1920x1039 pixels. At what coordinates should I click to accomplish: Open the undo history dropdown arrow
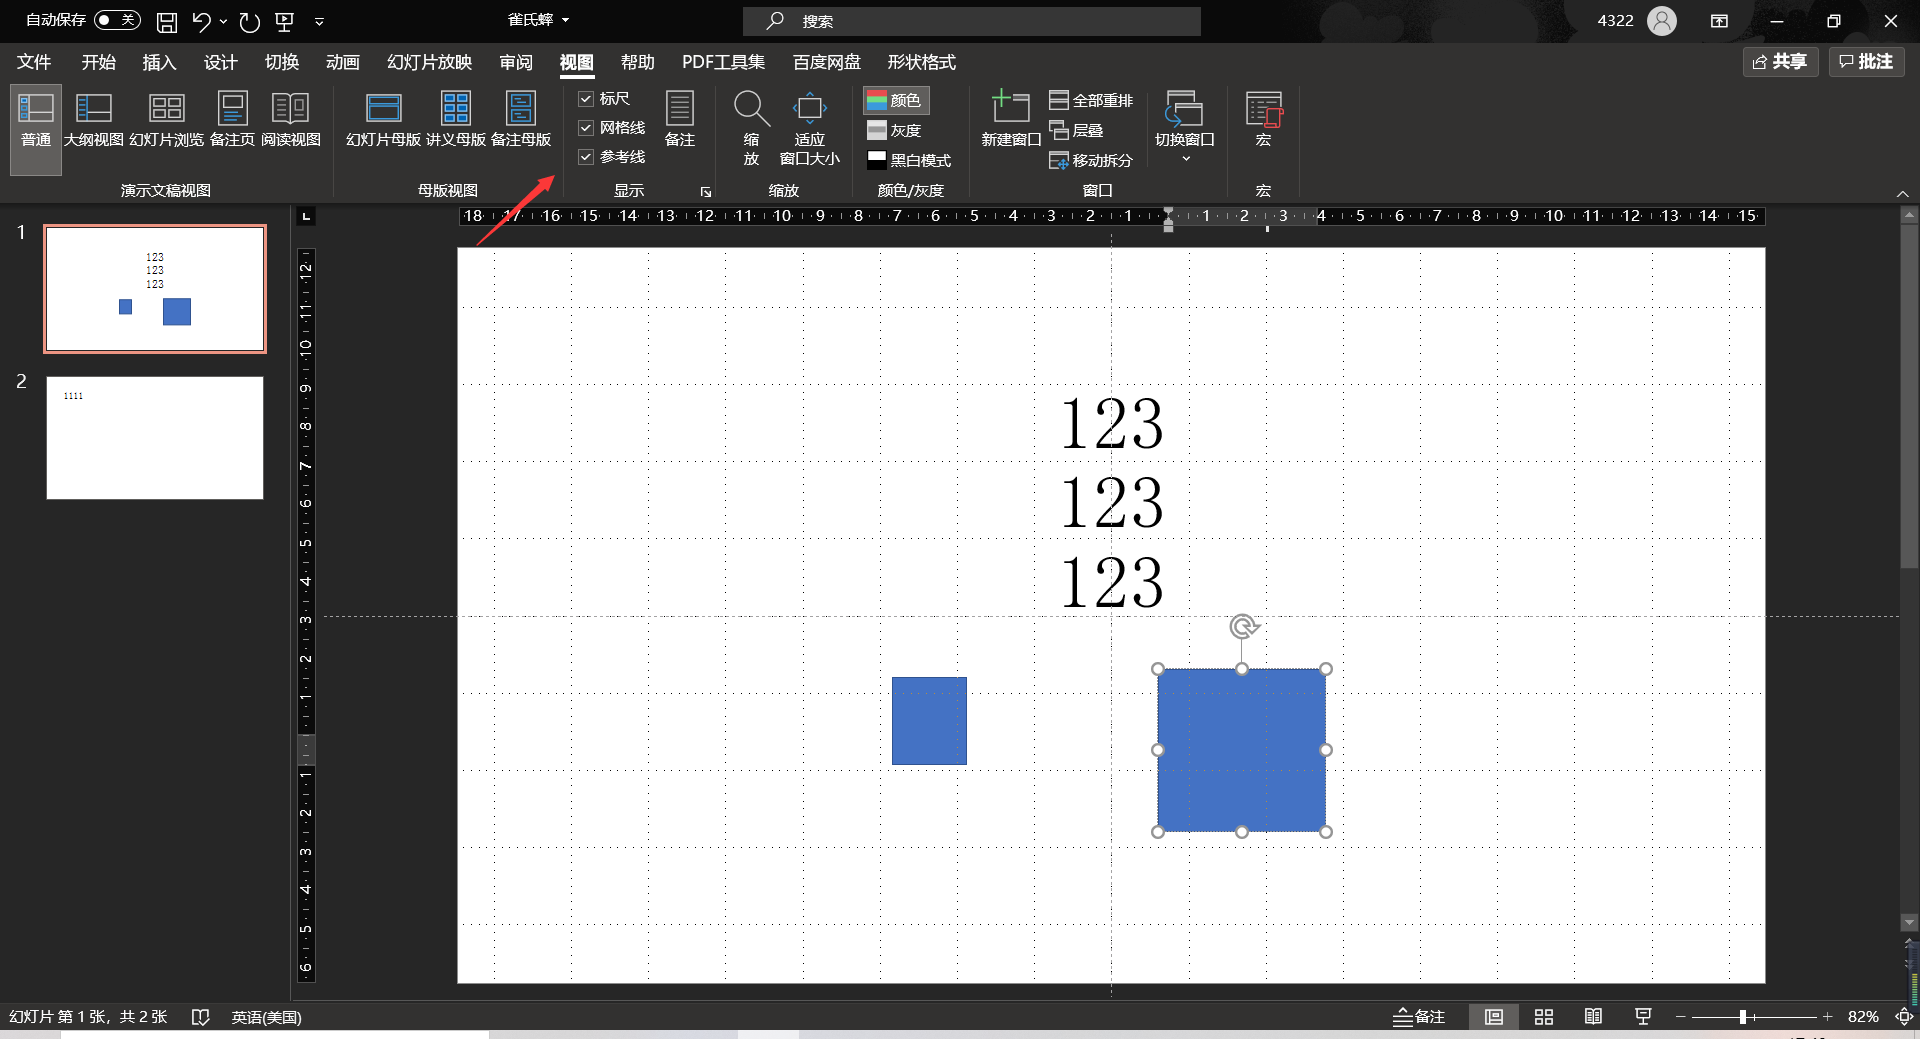tap(223, 21)
